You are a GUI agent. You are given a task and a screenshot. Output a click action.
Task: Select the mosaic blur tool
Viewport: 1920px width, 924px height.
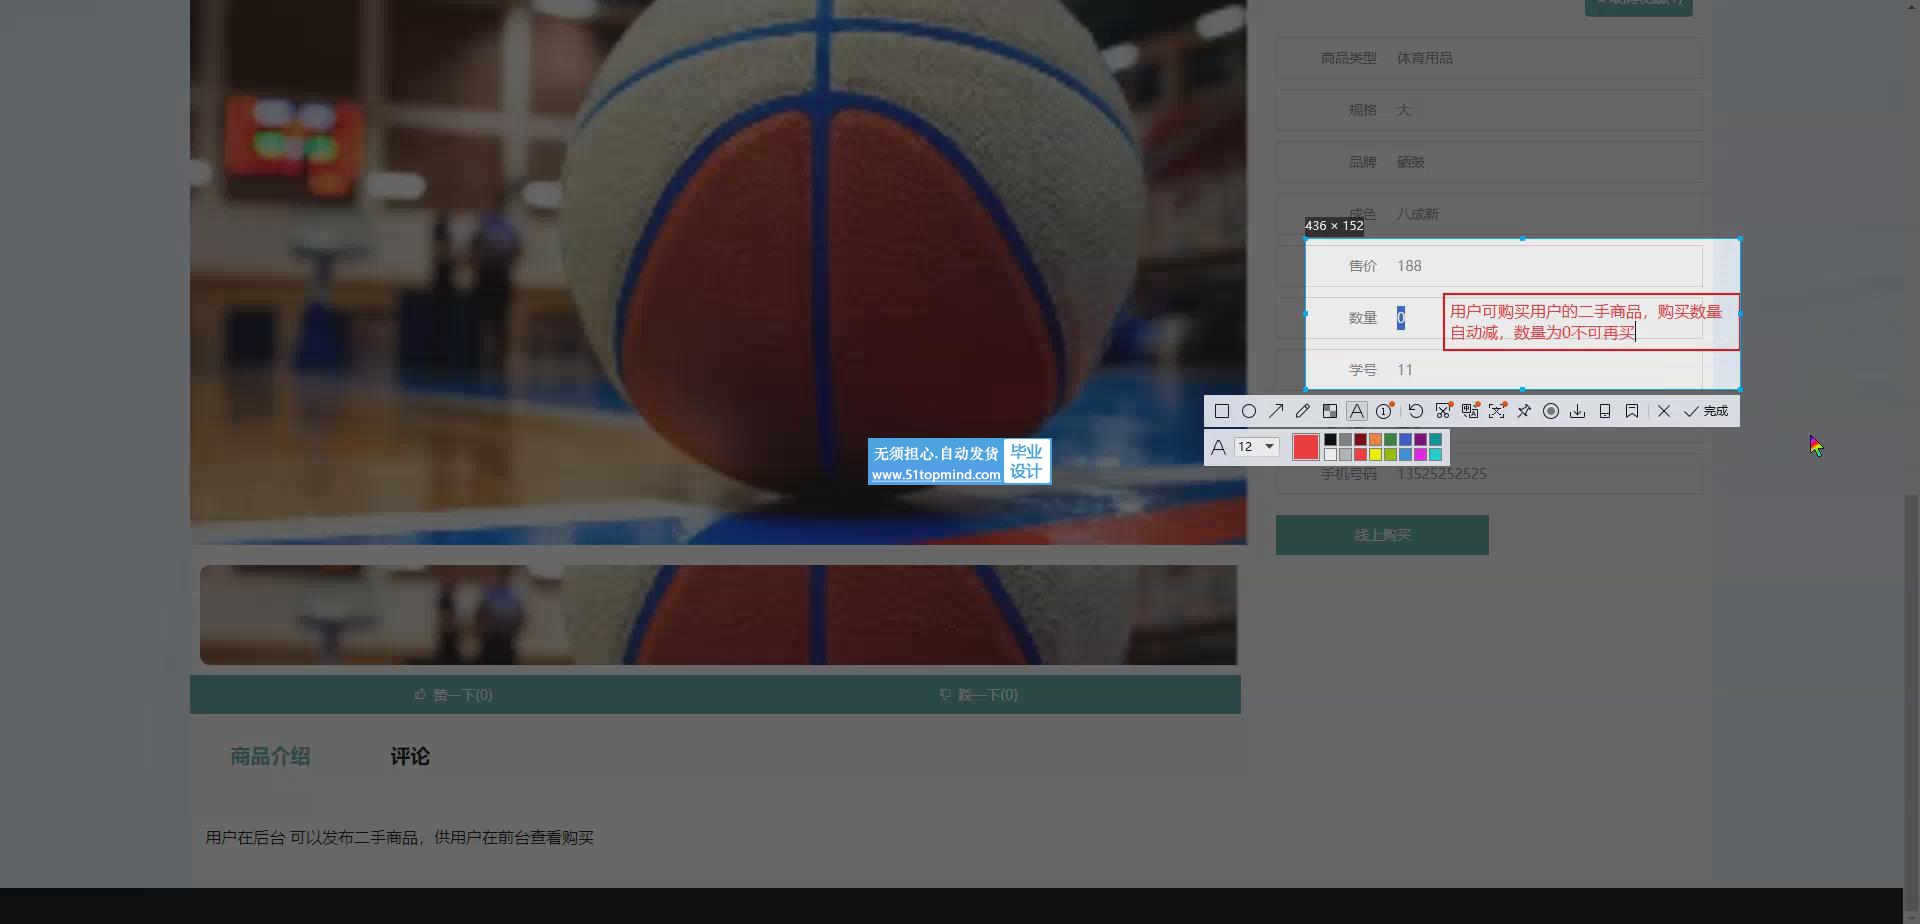pyautogui.click(x=1330, y=411)
